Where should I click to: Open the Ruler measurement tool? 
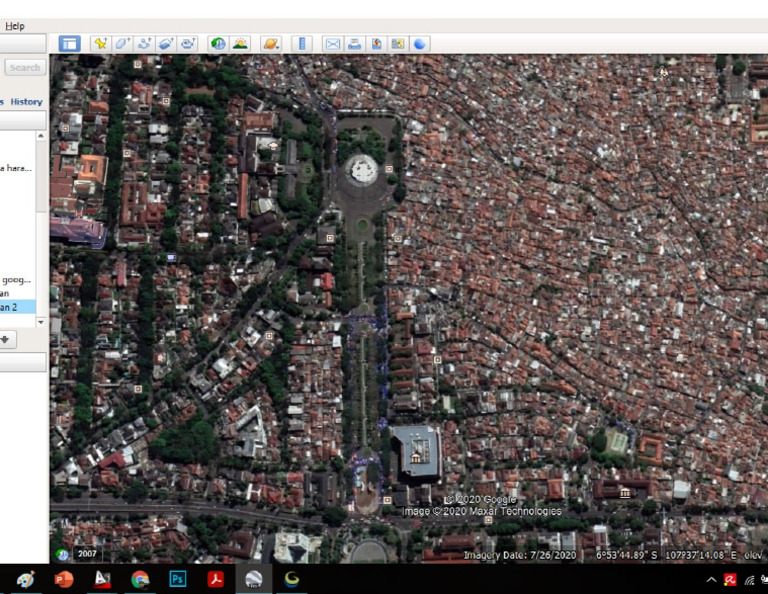302,44
